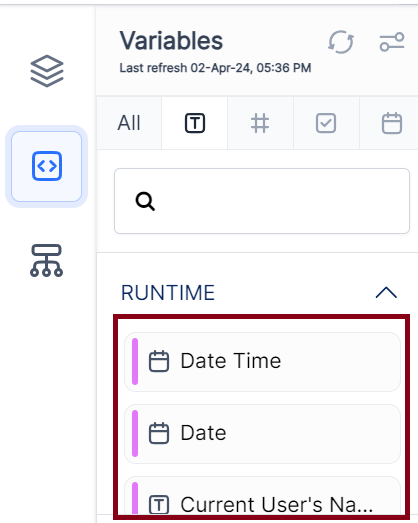Select the Date variable item
Viewport: 418px width, 523px height.
[262, 434]
